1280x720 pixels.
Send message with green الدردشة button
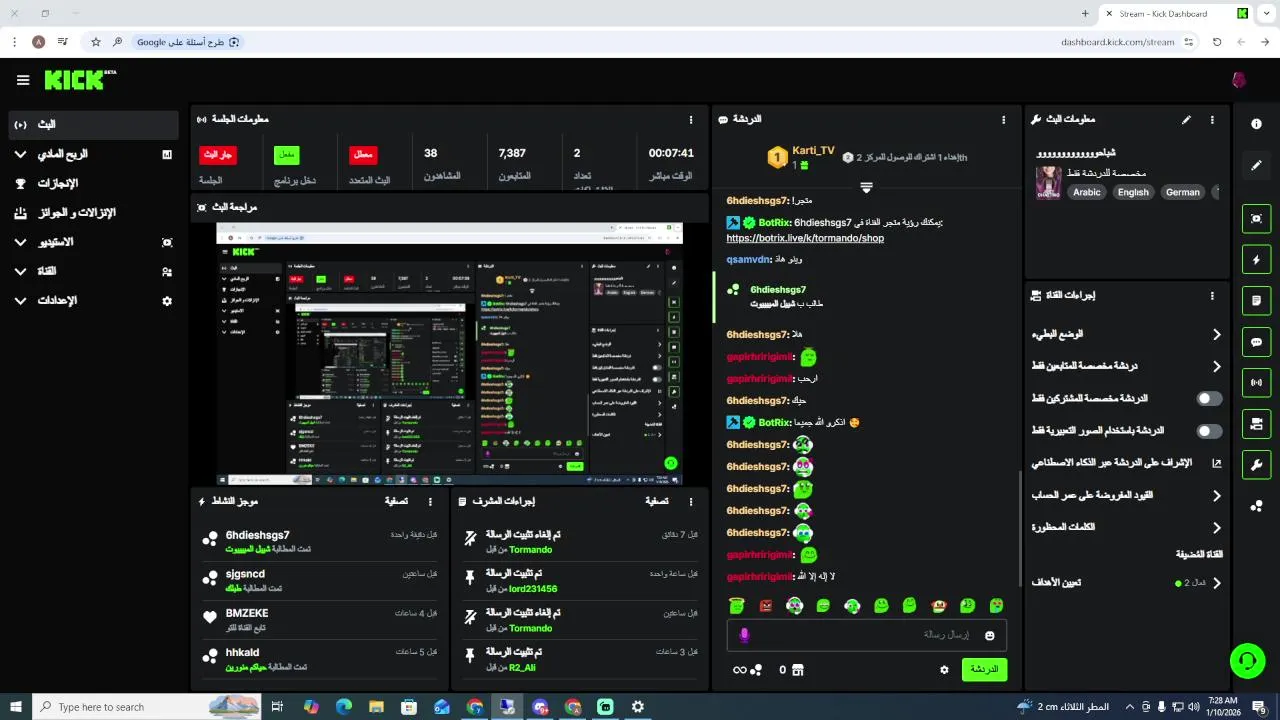point(985,670)
